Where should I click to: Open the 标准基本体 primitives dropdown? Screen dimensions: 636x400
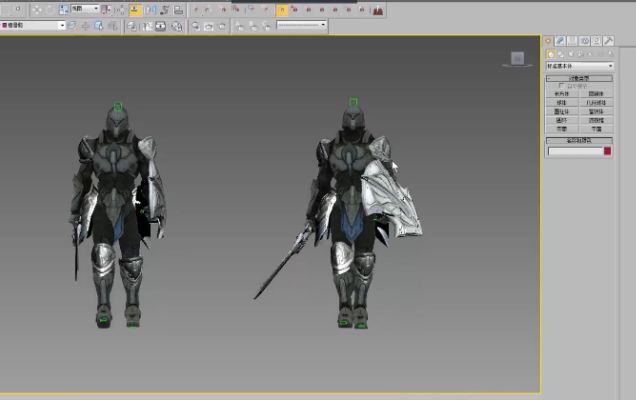[579, 66]
